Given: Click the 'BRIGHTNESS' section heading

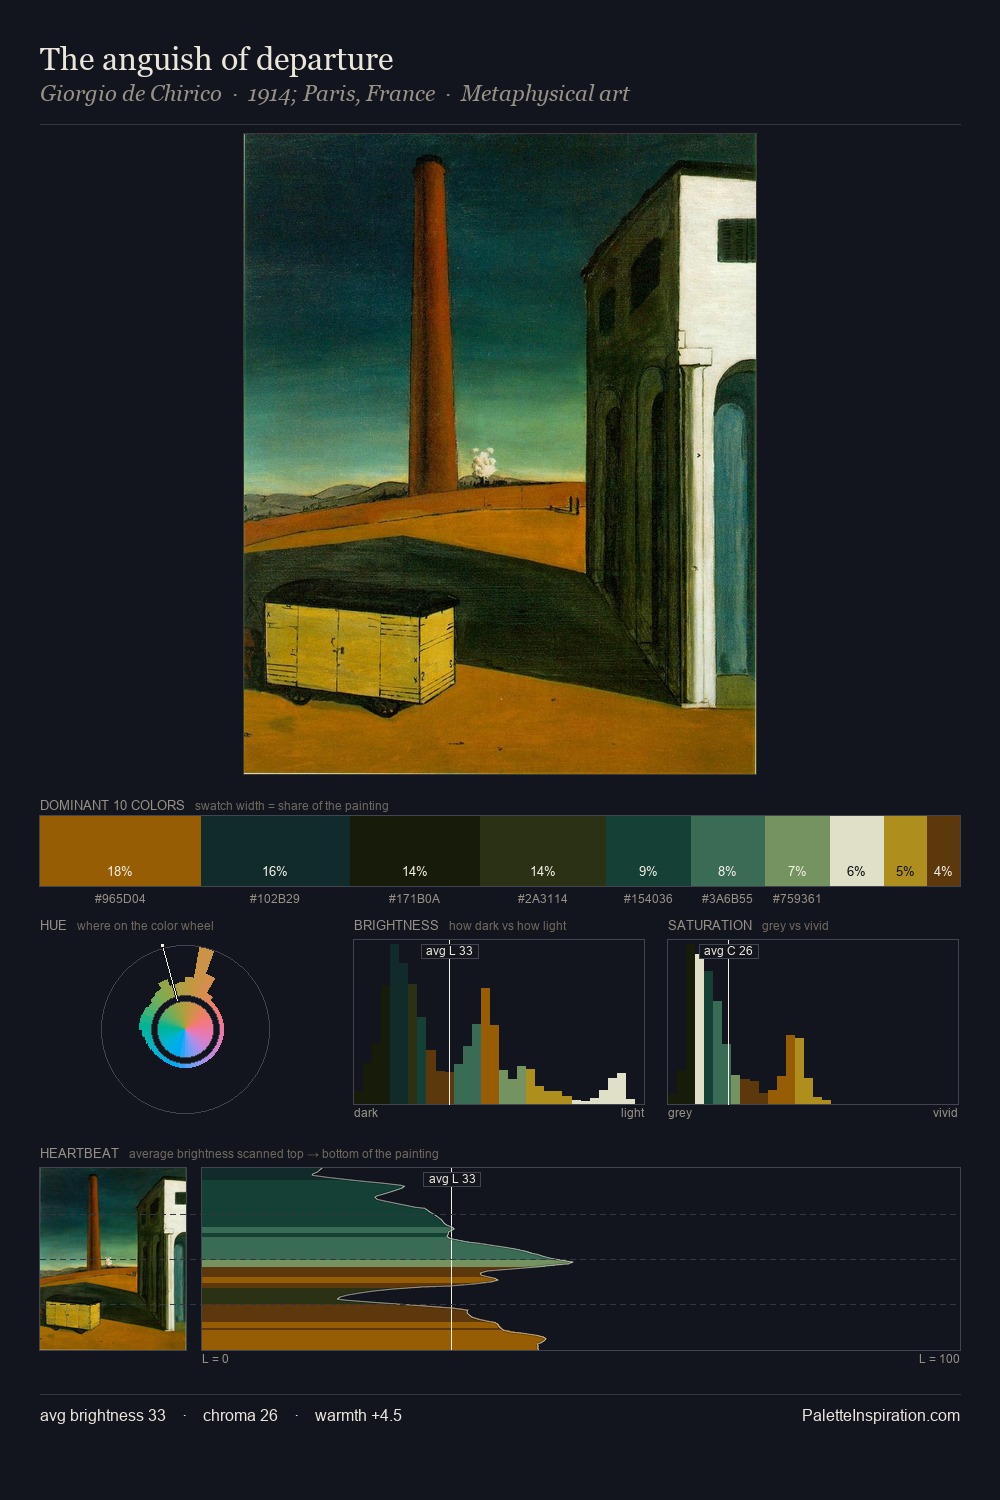Looking at the screenshot, I should 396,925.
